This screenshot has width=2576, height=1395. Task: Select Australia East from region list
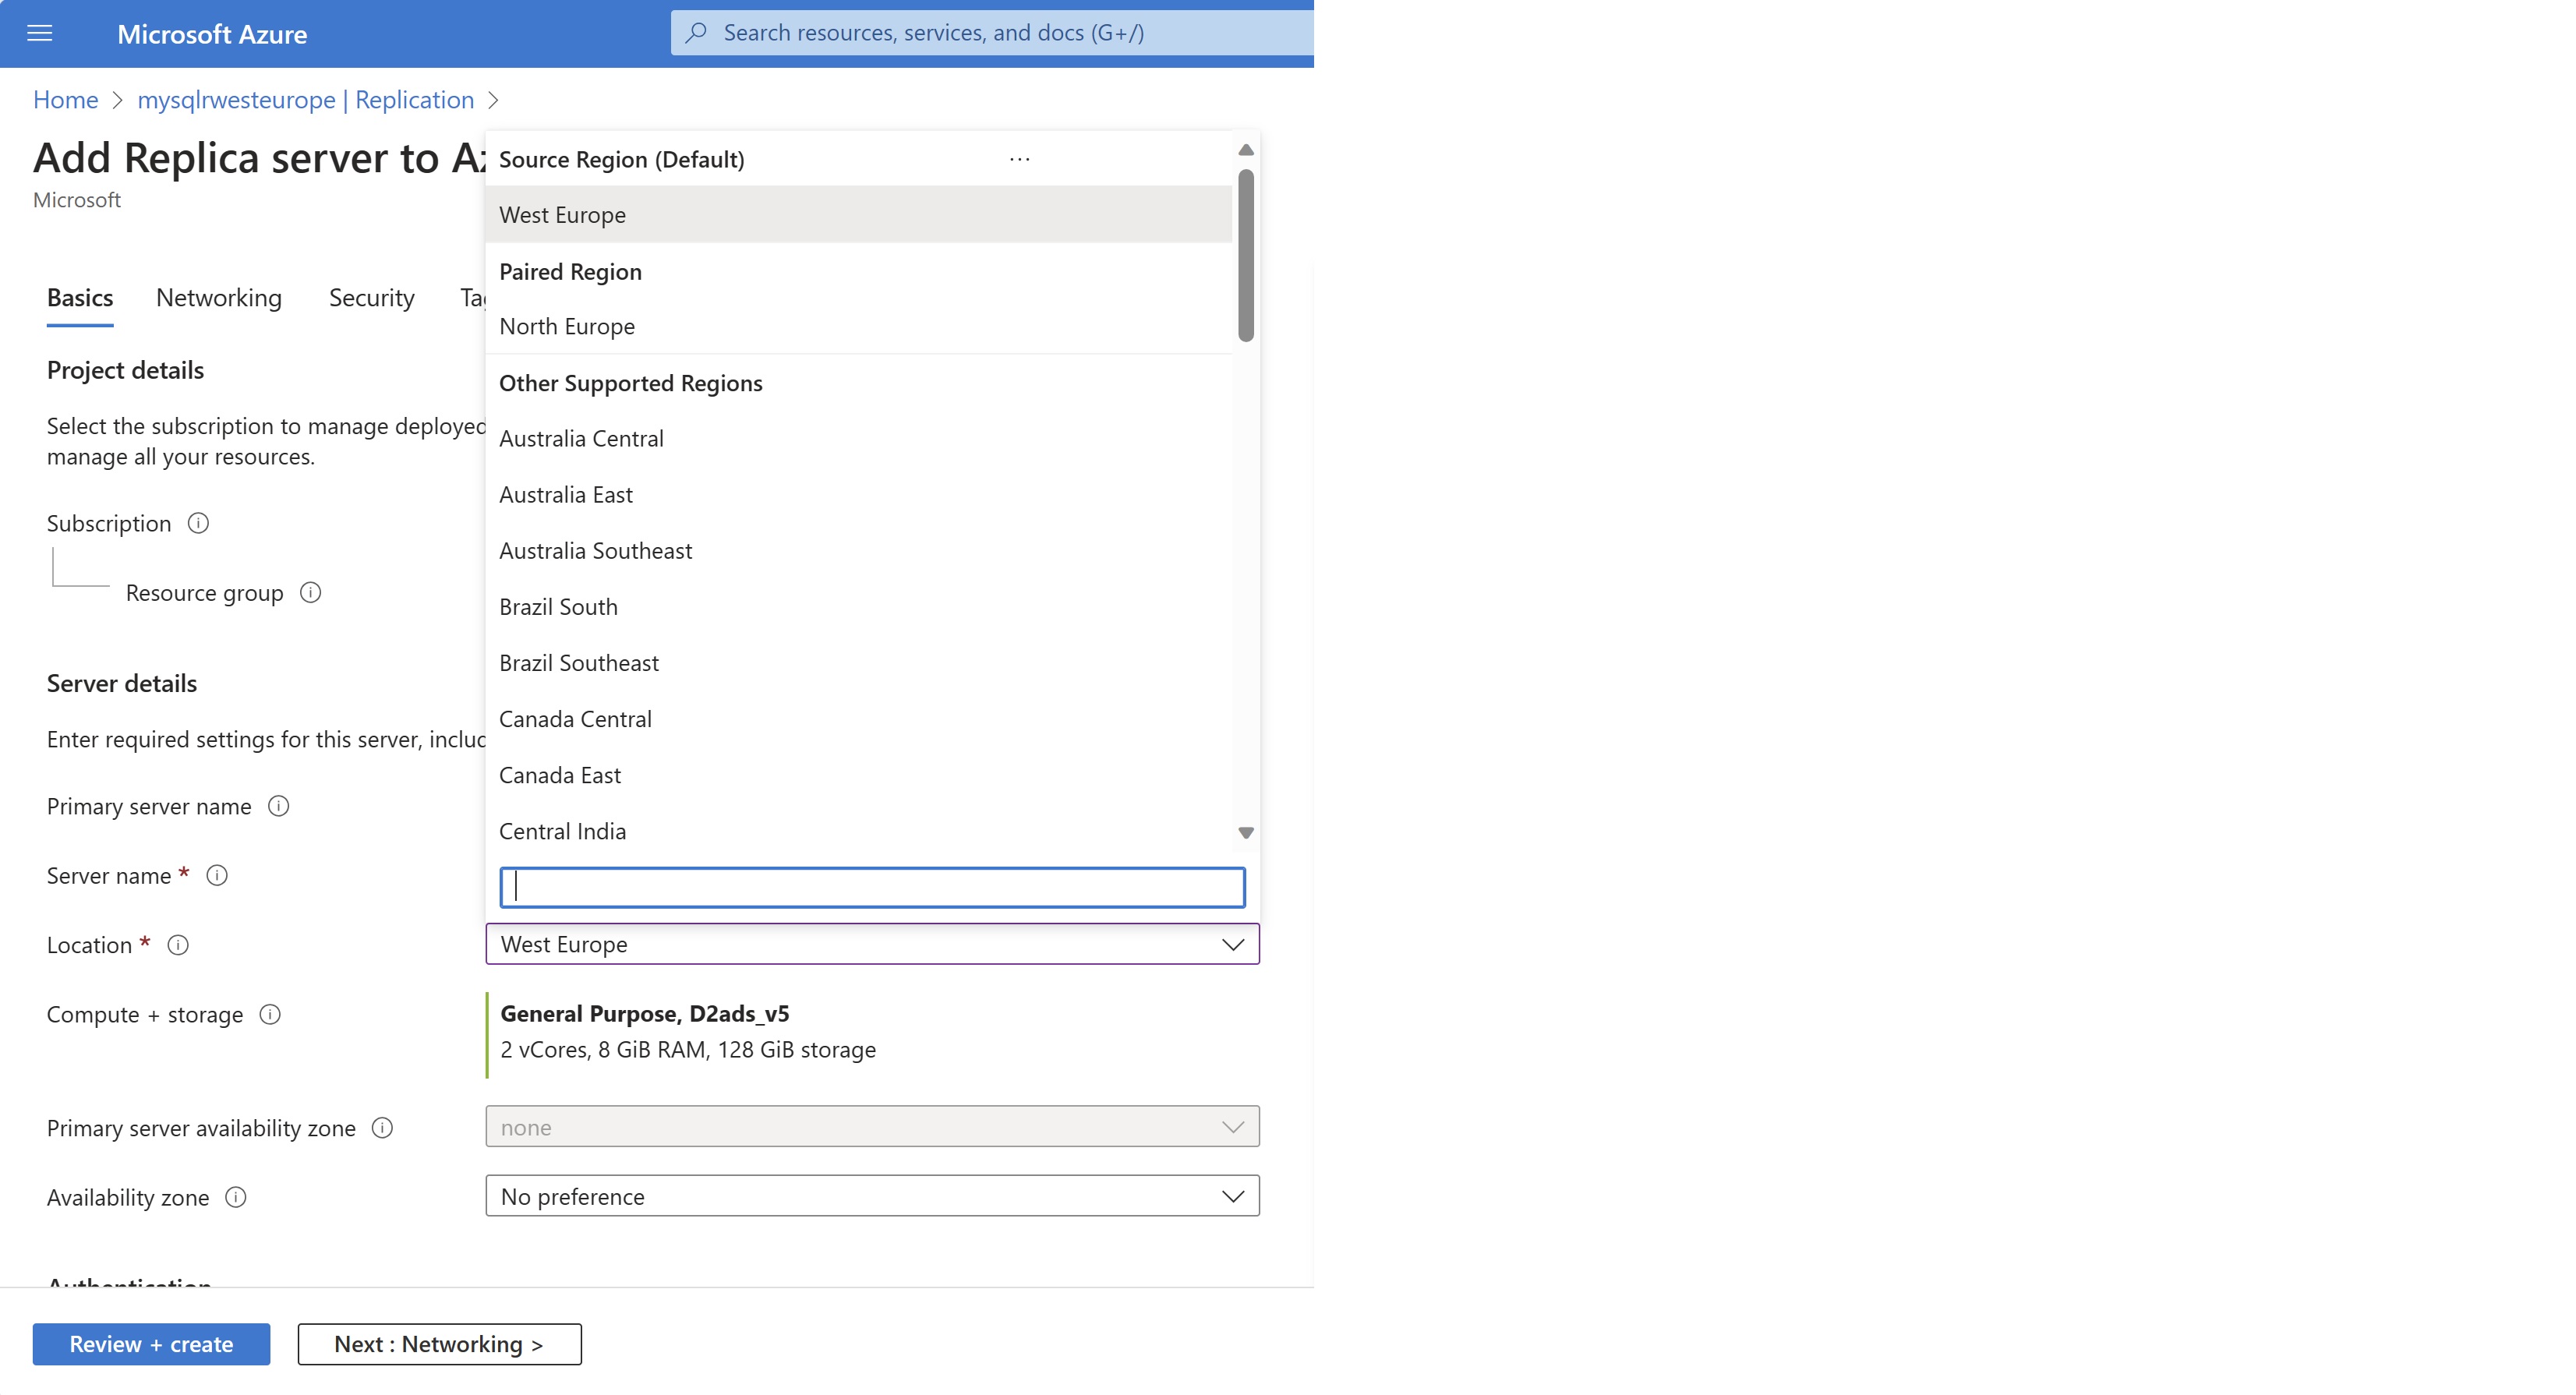click(x=565, y=493)
